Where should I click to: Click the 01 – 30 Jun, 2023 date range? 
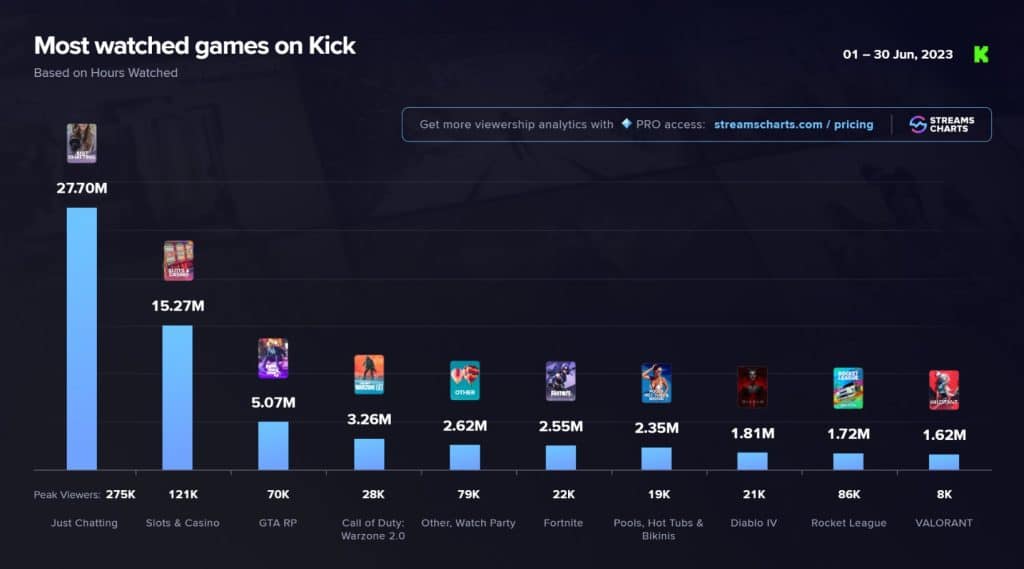tap(897, 54)
